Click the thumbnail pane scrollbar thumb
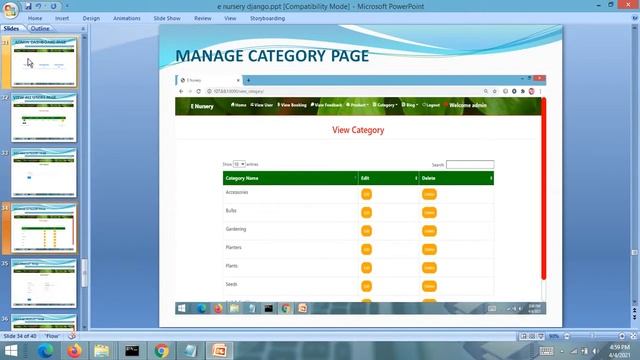The height and width of the screenshot is (360, 640). click(85, 273)
